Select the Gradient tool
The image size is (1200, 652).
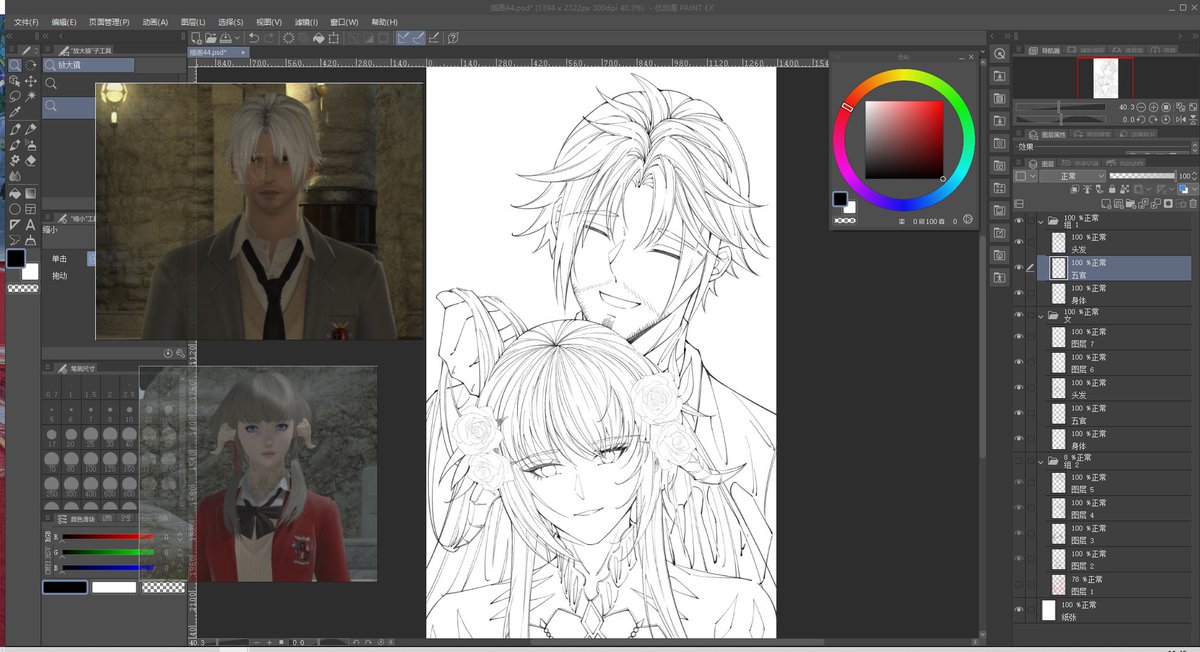pos(31,193)
